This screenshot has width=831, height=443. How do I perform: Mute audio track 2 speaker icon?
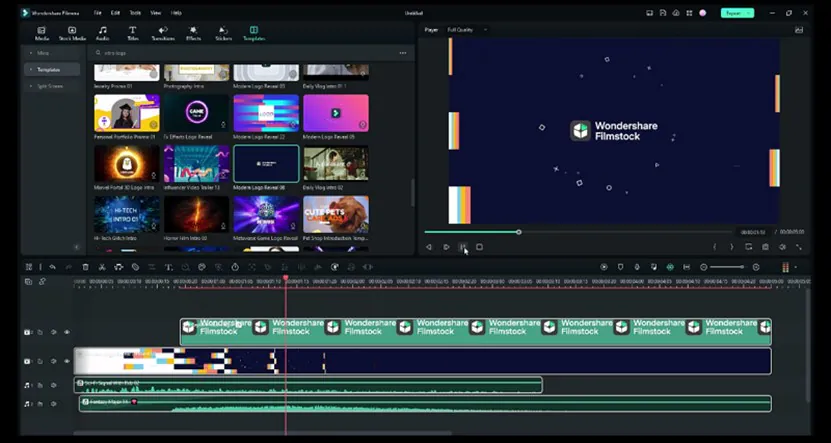[54, 404]
